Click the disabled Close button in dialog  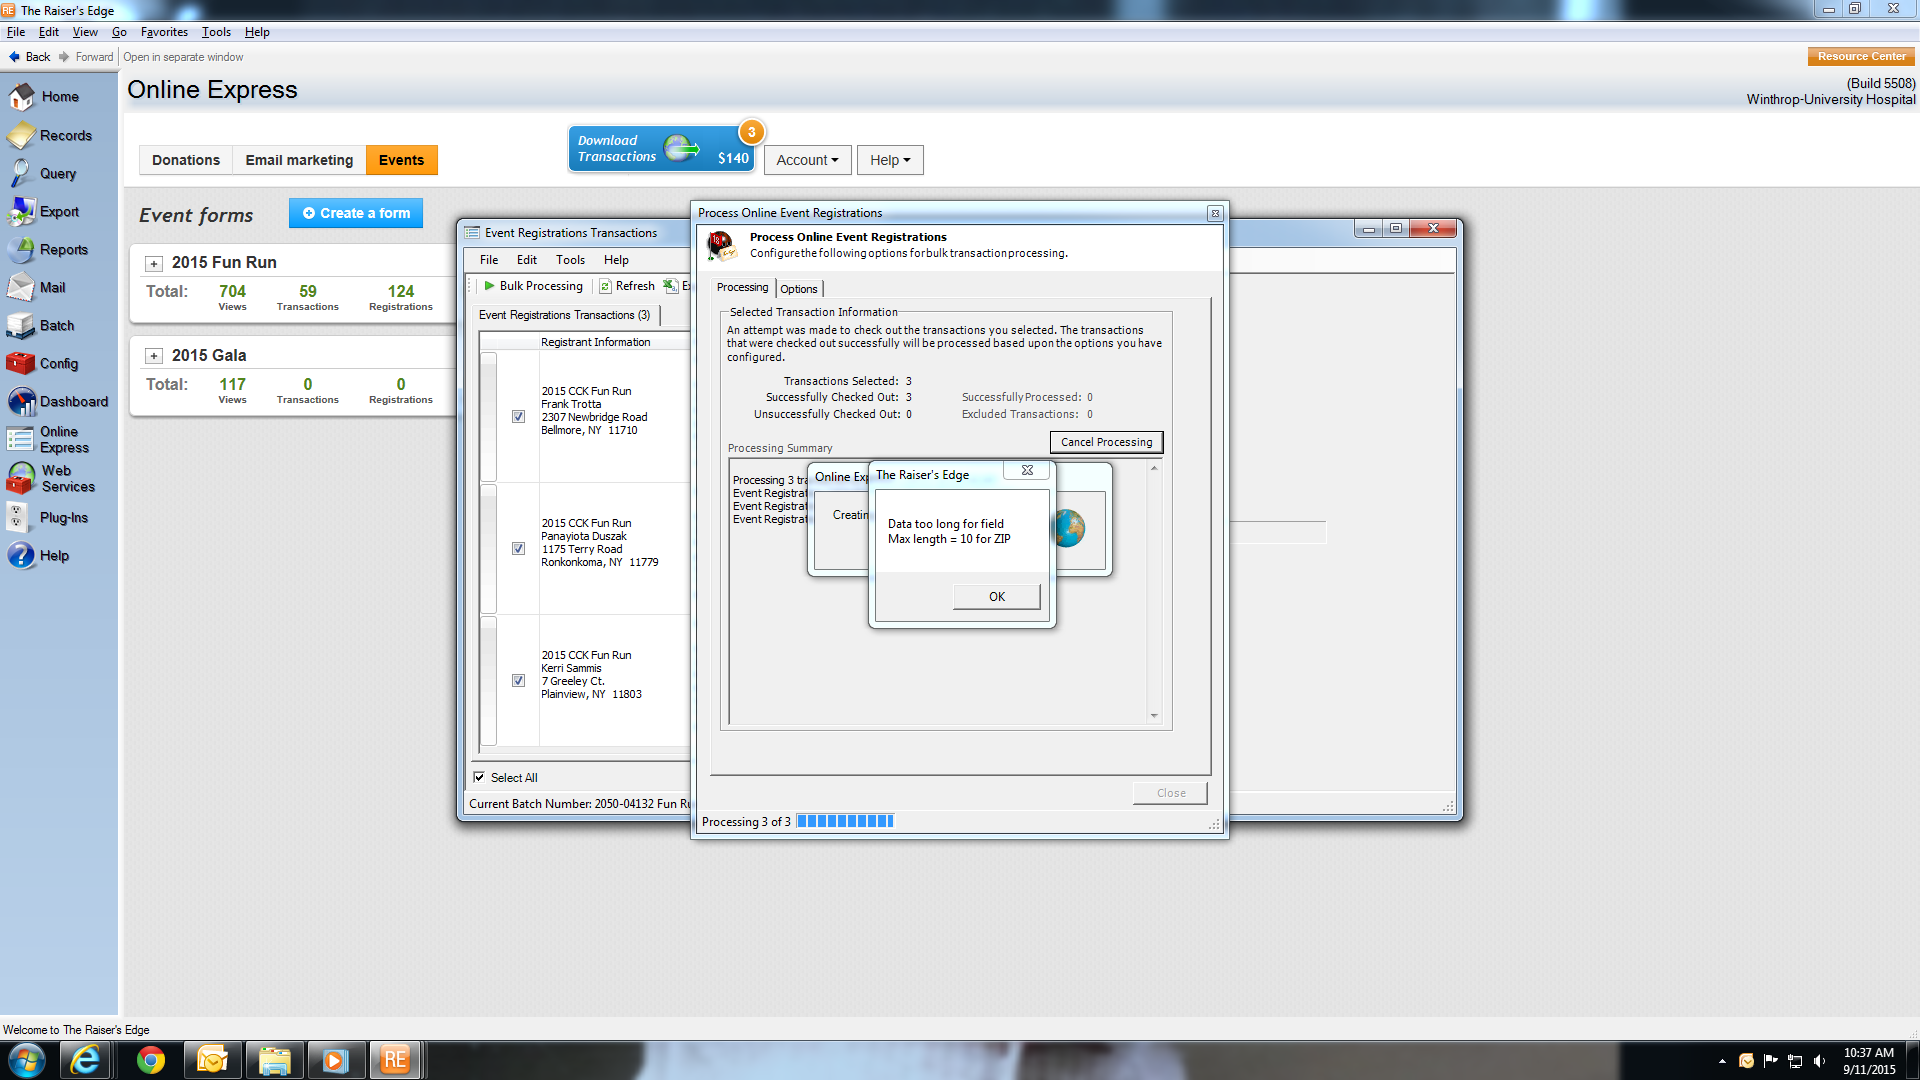coord(1170,793)
